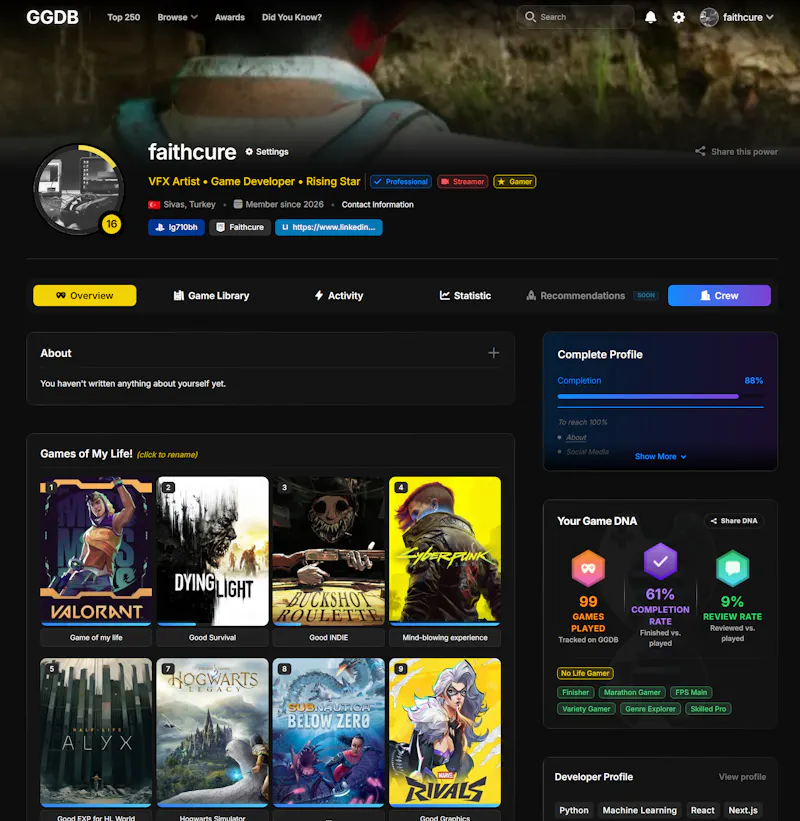The height and width of the screenshot is (821, 800).
Task: Click the Gamer badge
Action: [x=515, y=182]
